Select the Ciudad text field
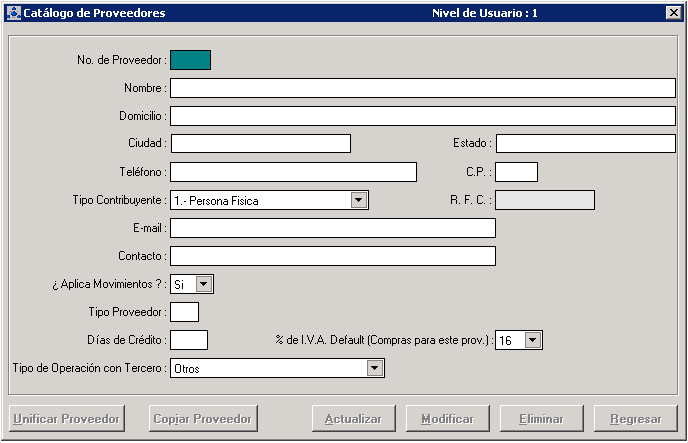This screenshot has width=688, height=443. point(260,144)
